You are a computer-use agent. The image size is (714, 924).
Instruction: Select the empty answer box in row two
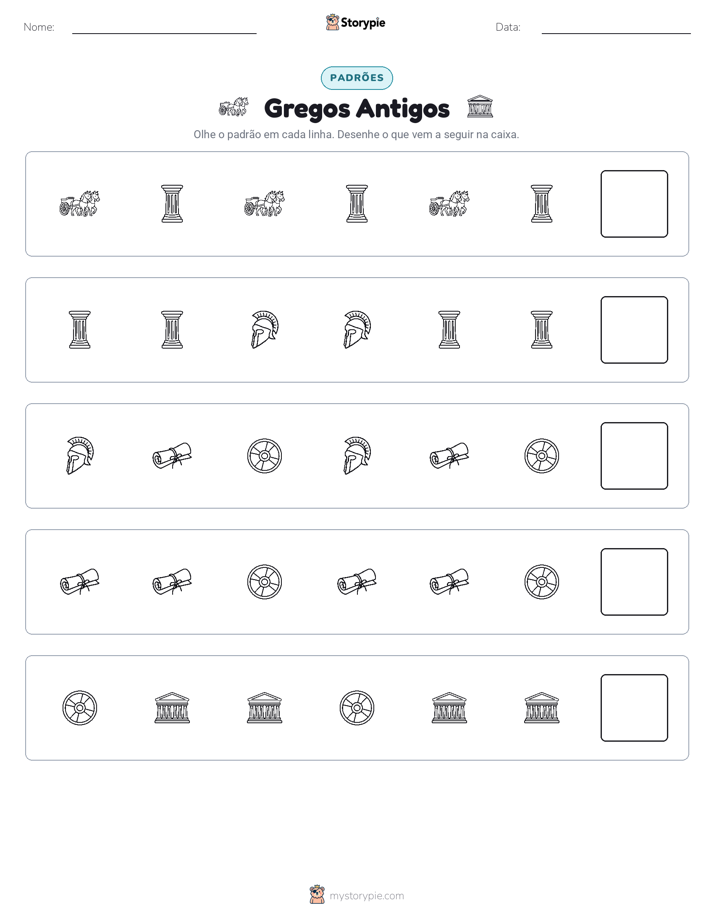pos(634,330)
